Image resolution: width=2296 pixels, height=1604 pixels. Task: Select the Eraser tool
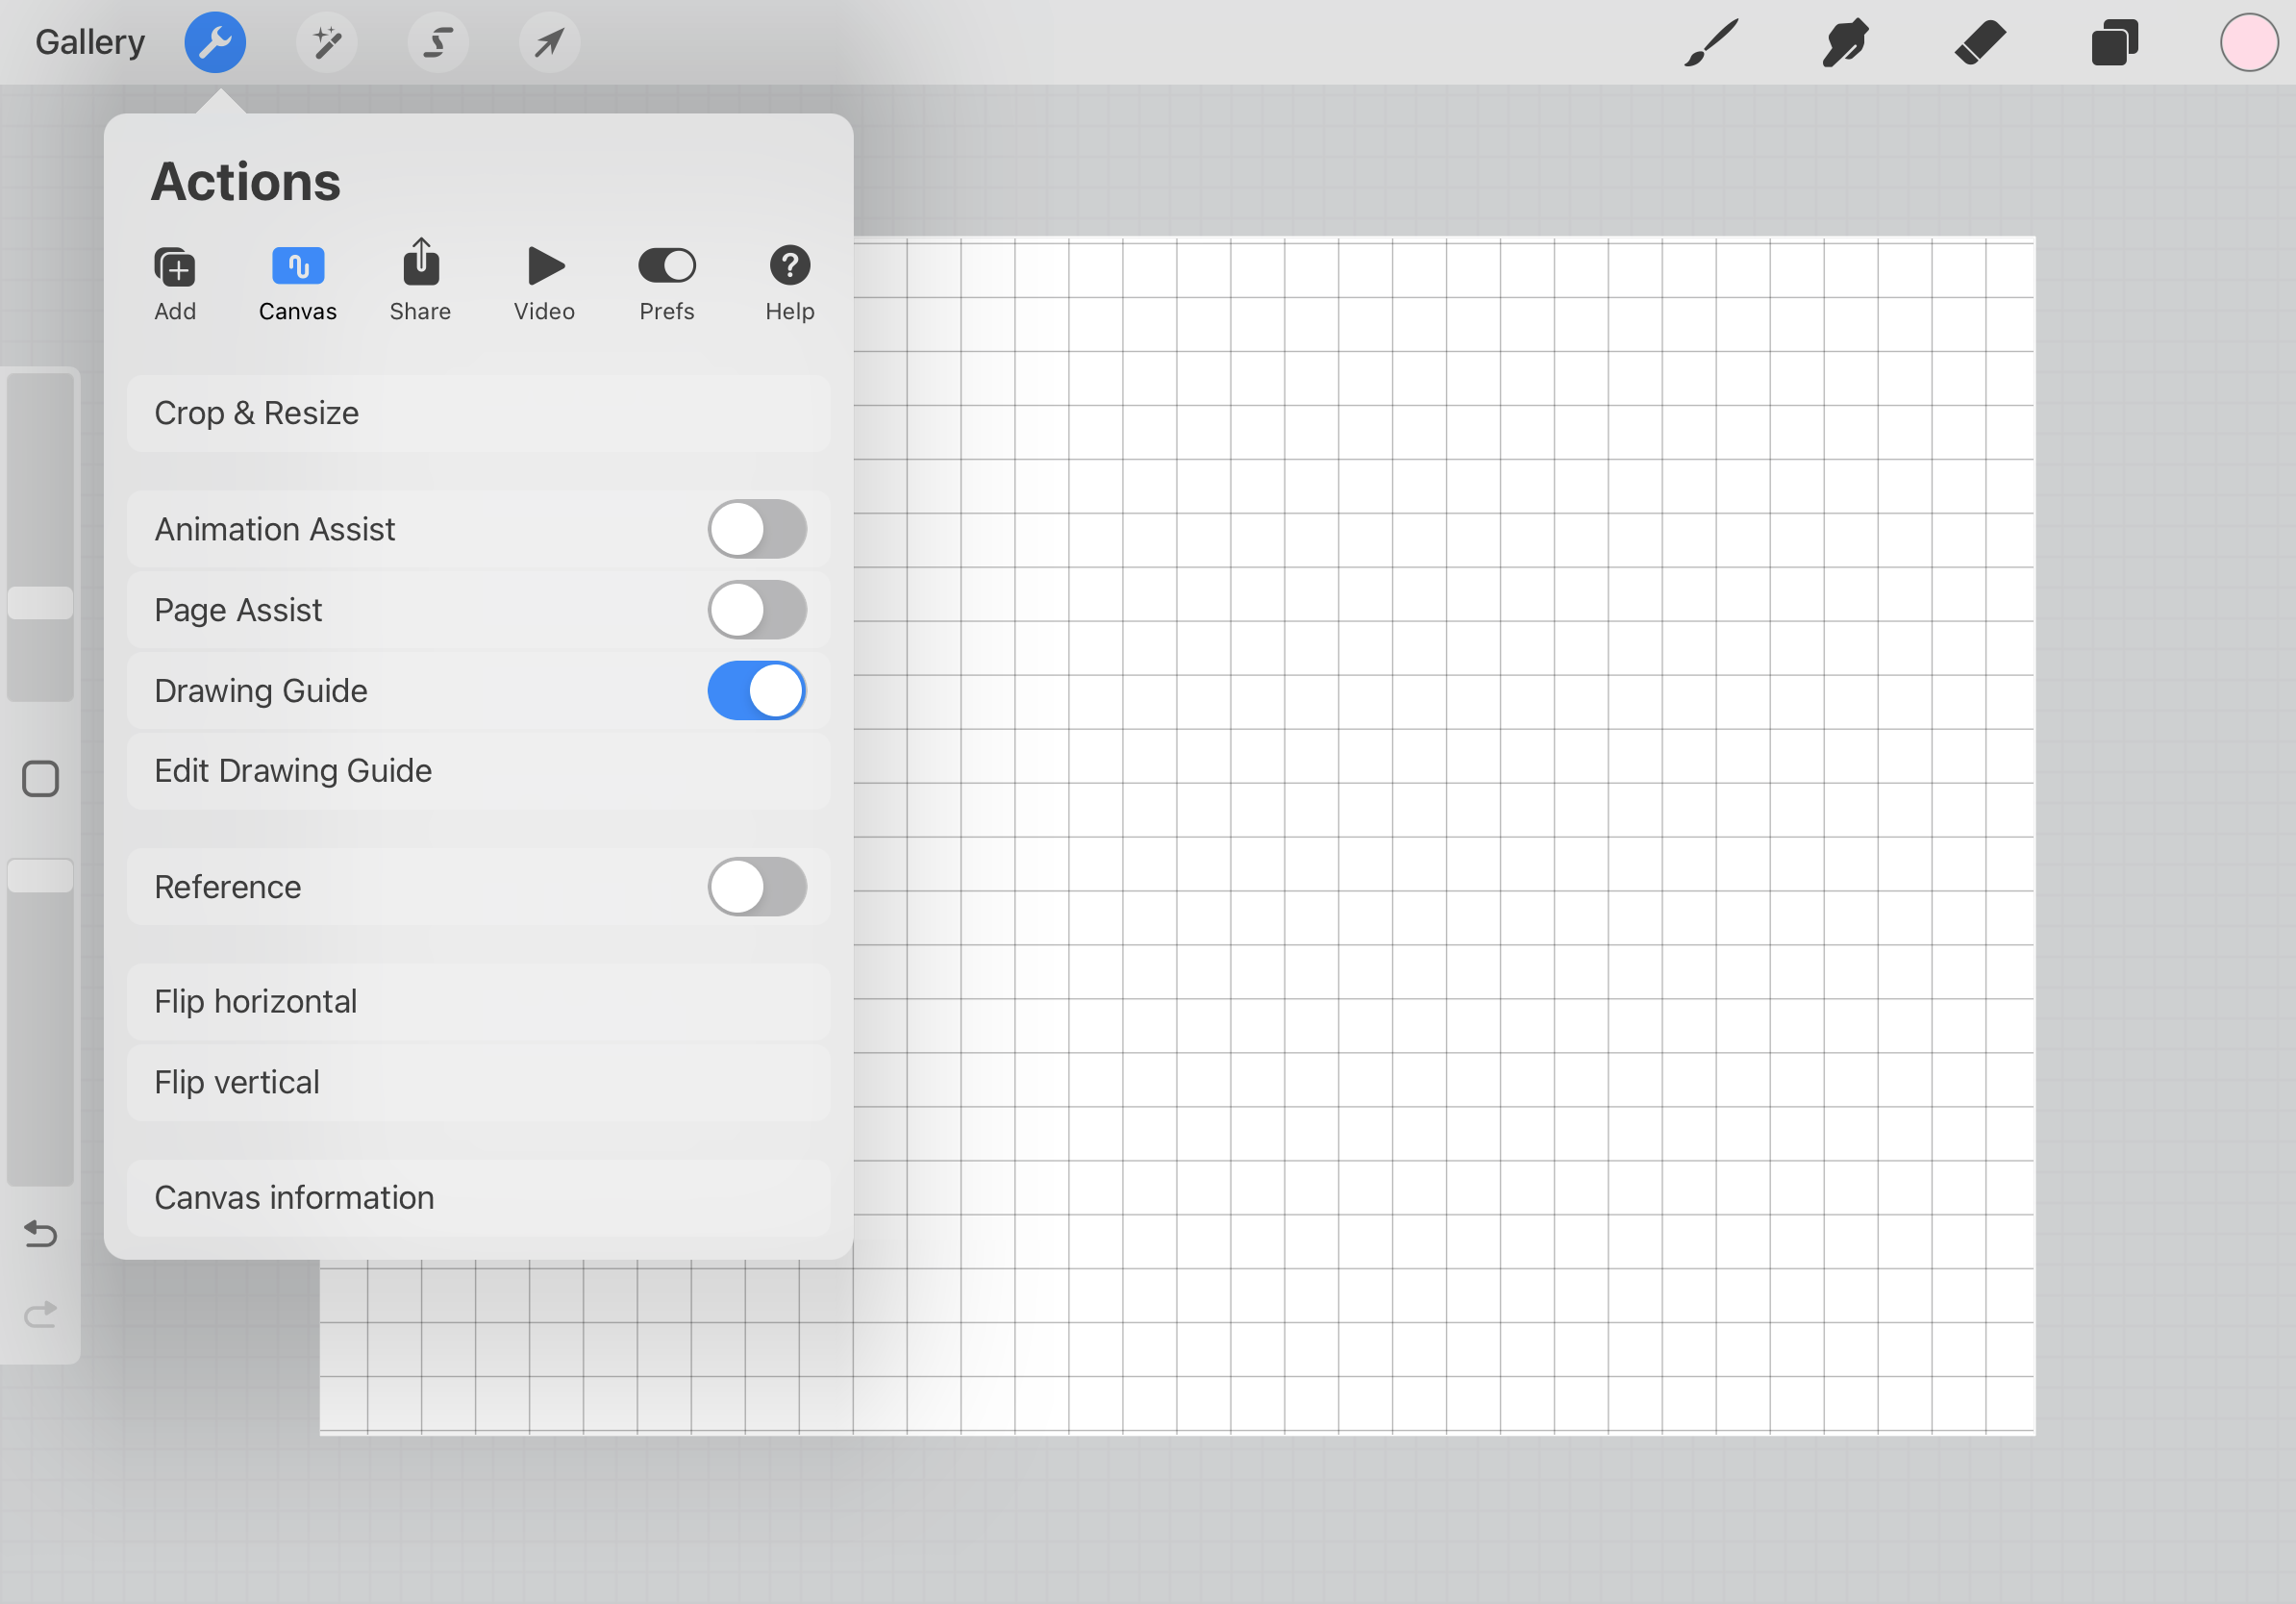[x=1980, y=42]
